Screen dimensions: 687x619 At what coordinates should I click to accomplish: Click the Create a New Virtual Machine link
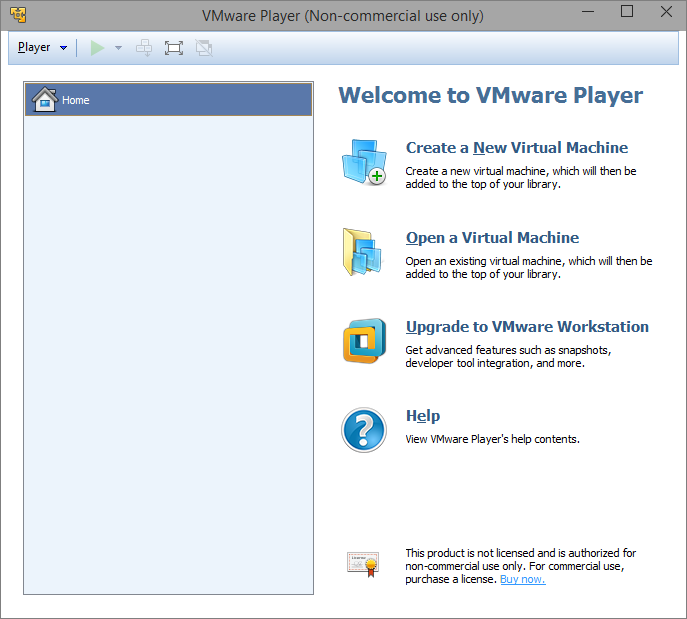(517, 148)
